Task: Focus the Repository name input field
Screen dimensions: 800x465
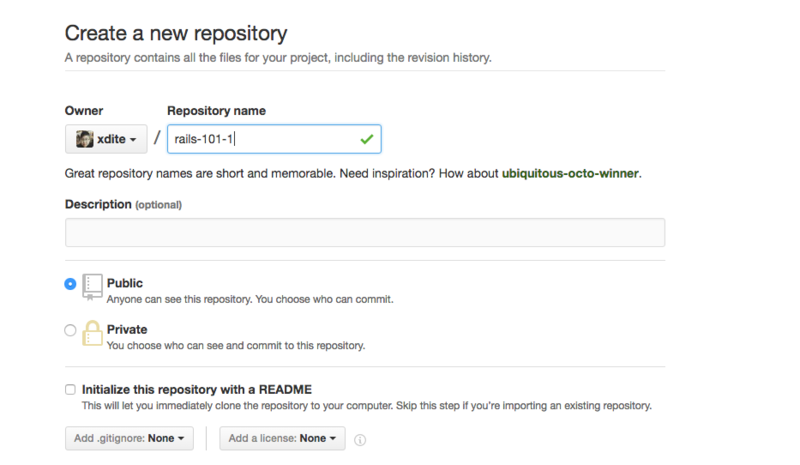Action: (x=274, y=139)
